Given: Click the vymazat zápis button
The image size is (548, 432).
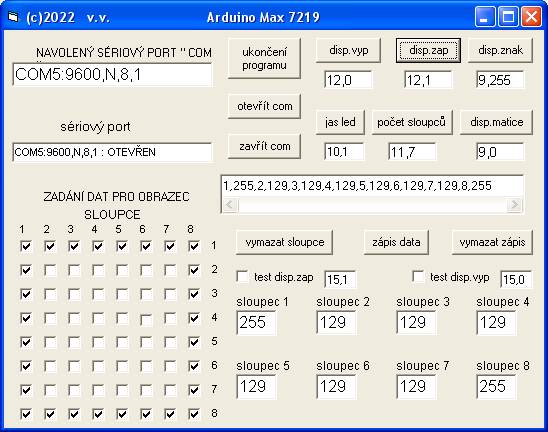Looking at the screenshot, I should (492, 242).
